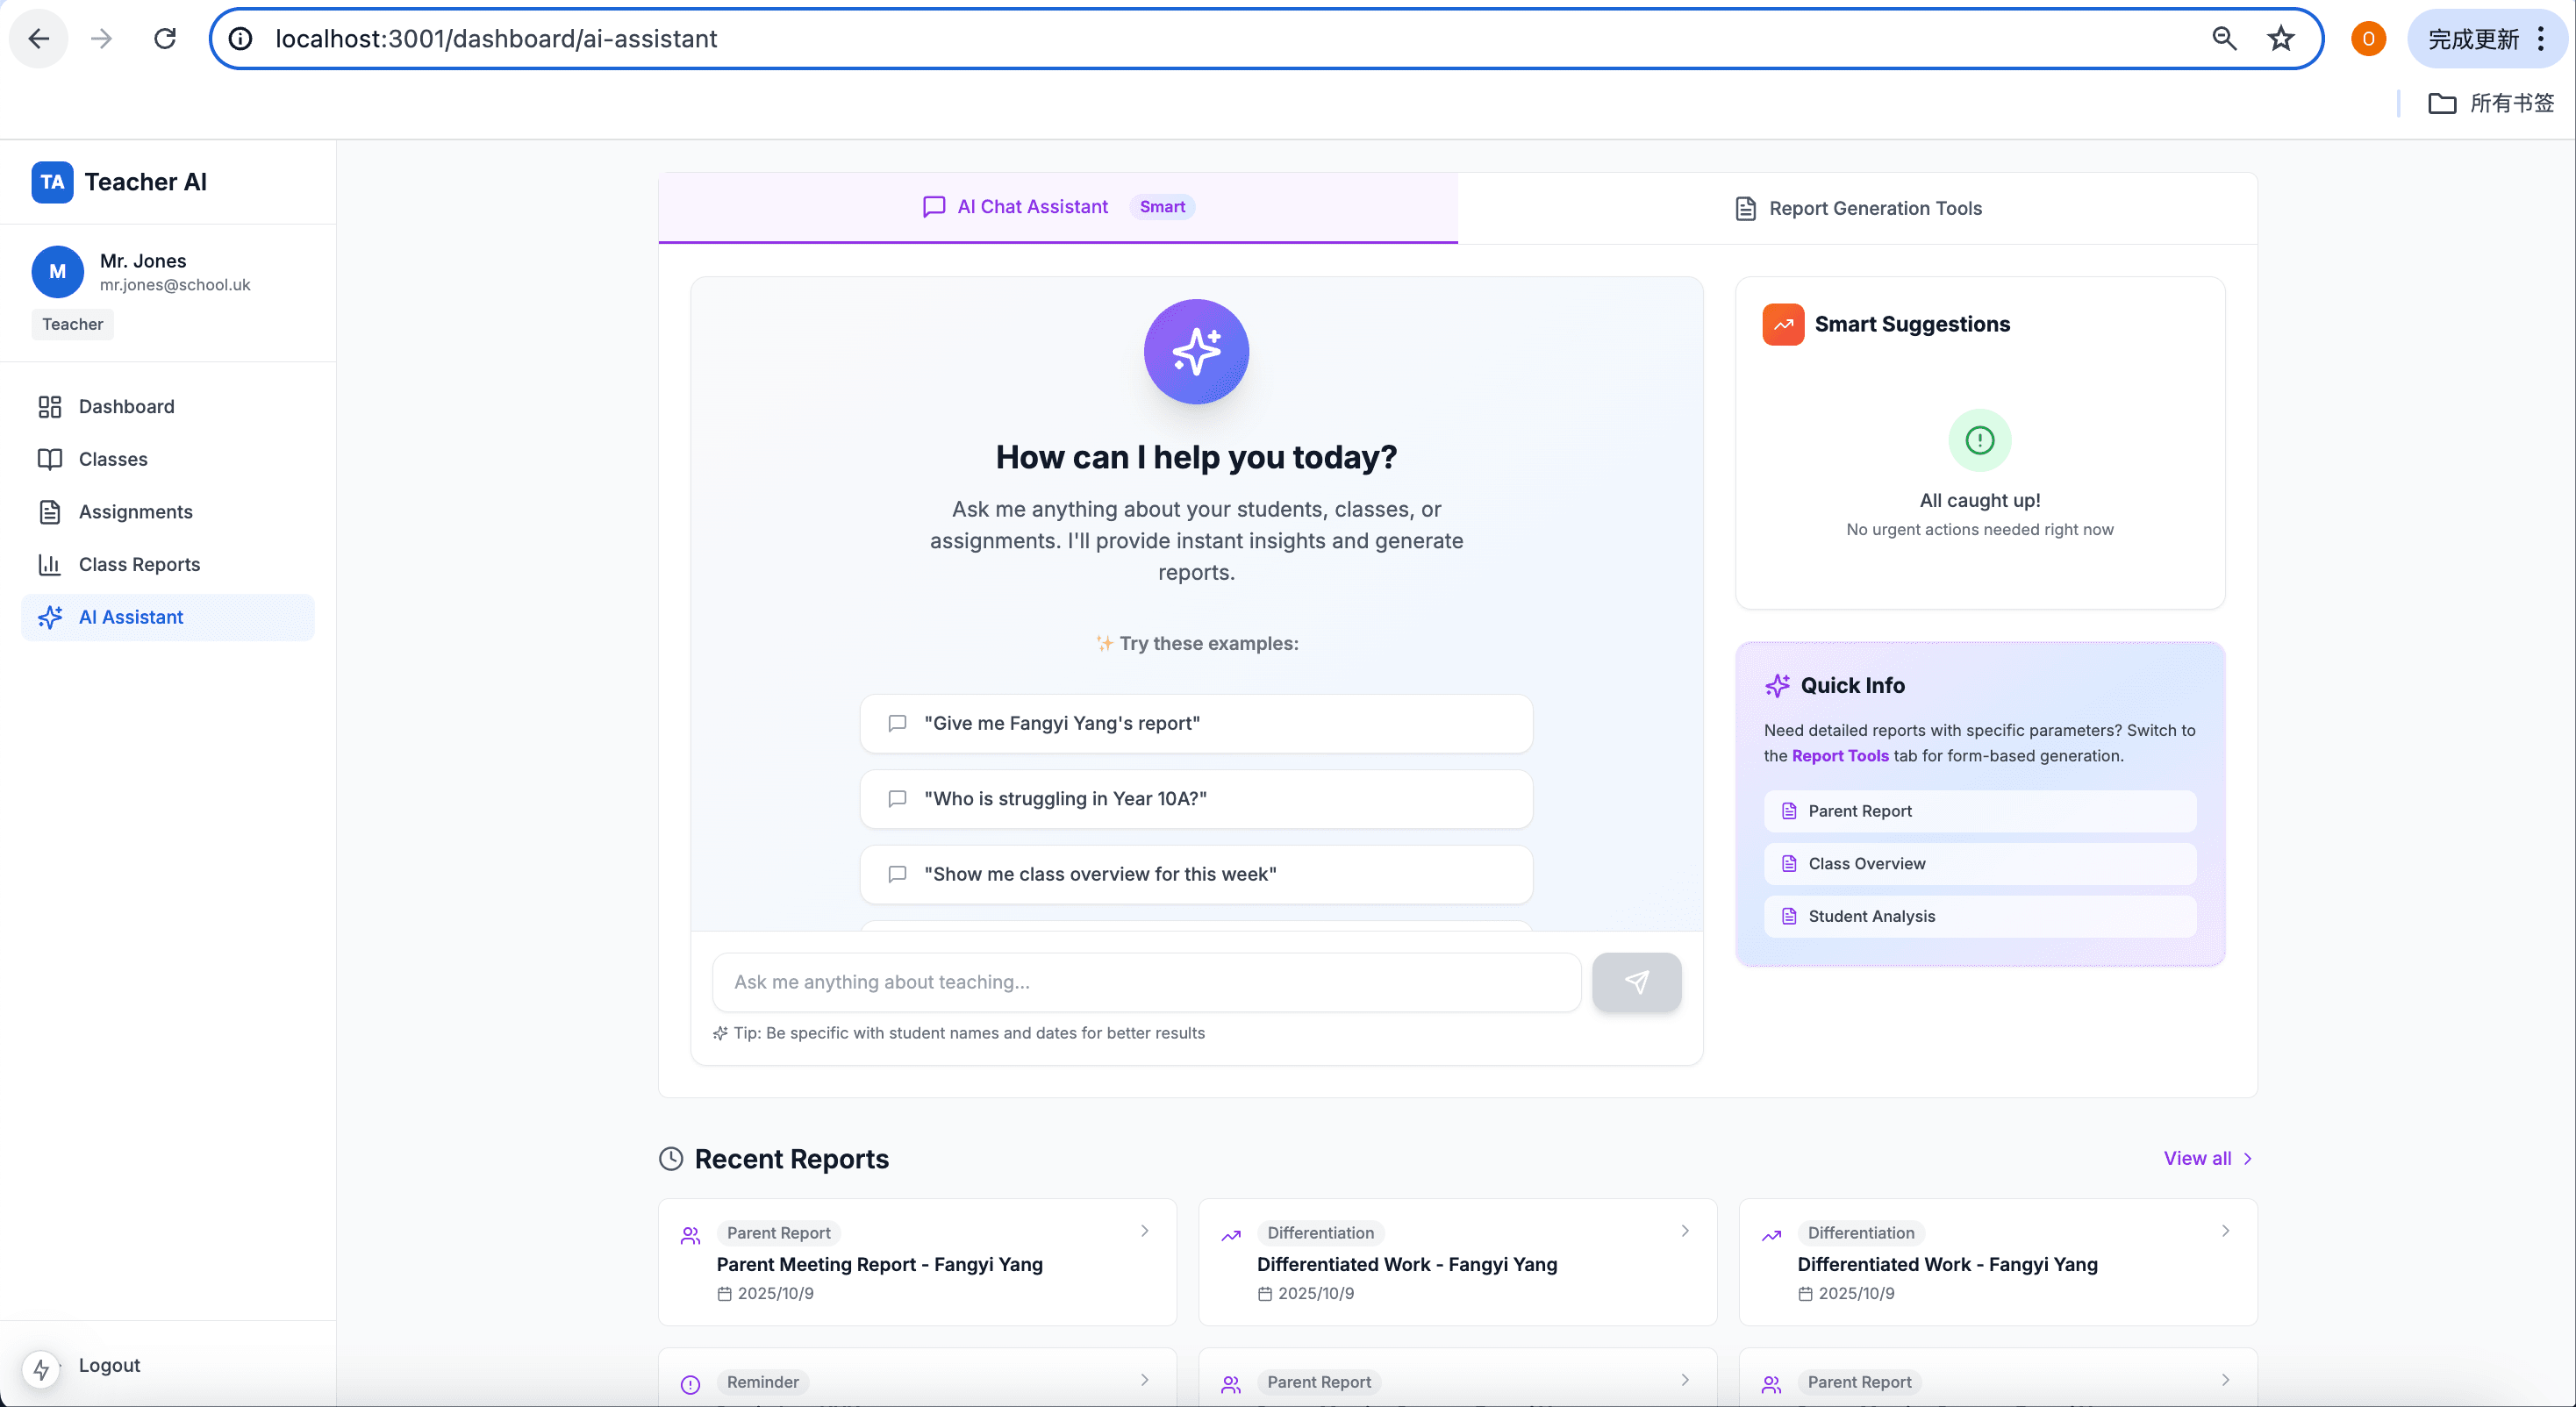Open the Dashboard section
The height and width of the screenshot is (1407, 2576).
click(x=126, y=406)
